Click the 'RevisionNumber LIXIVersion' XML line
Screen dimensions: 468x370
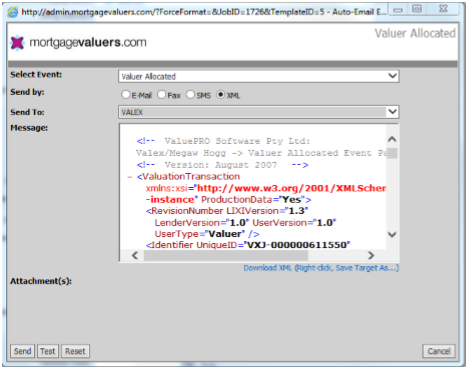tap(227, 211)
